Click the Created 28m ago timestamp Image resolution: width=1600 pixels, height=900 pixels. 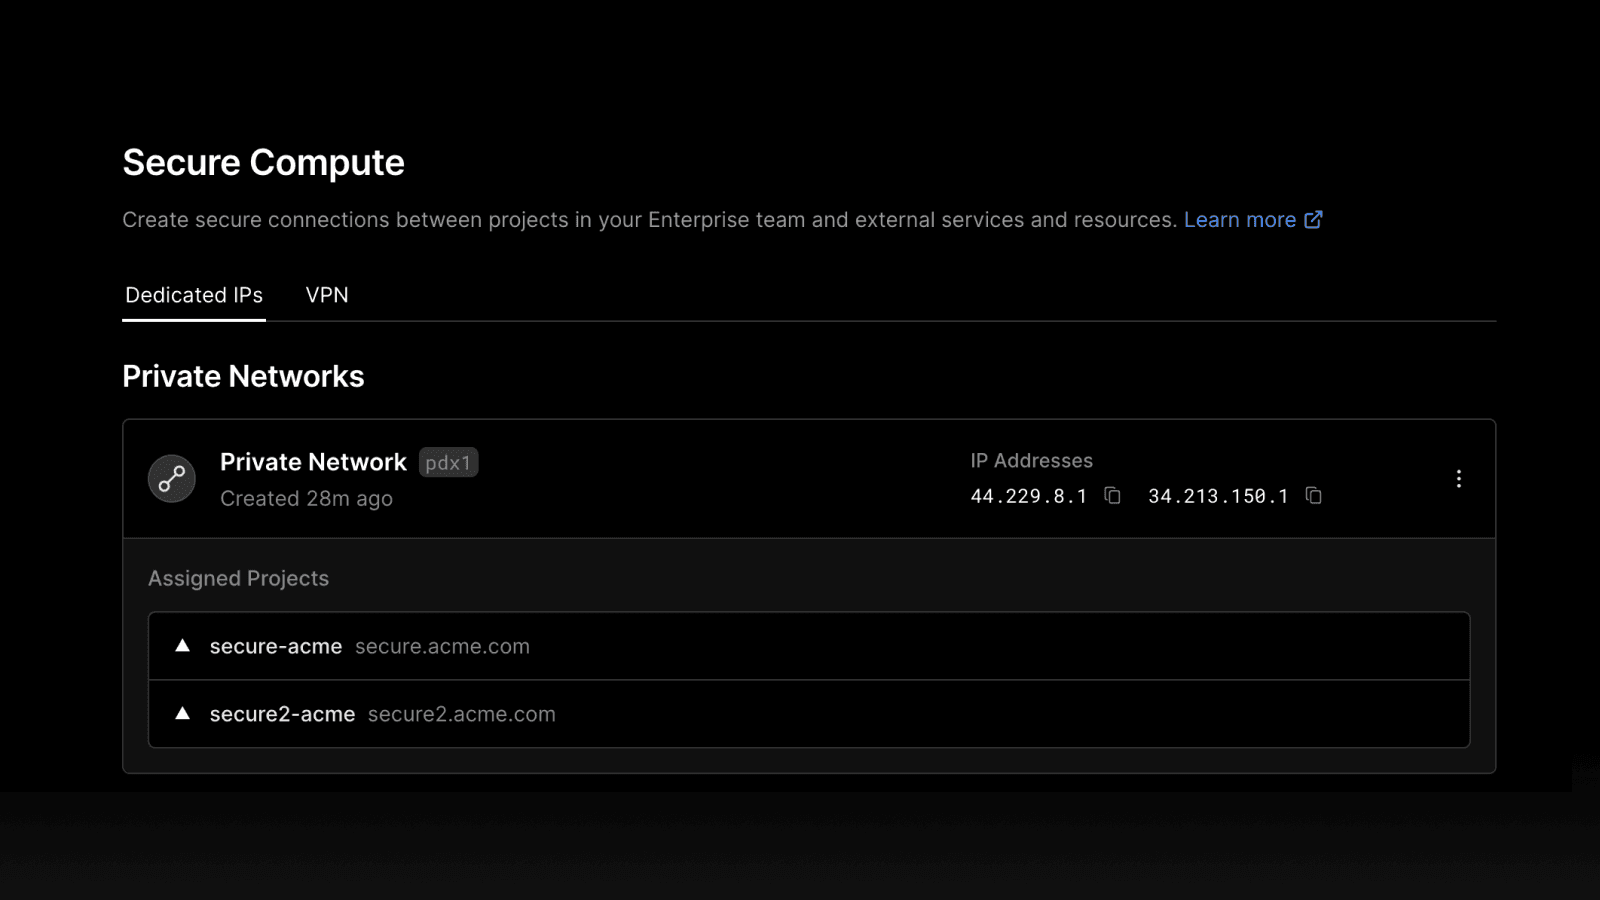[x=306, y=499]
